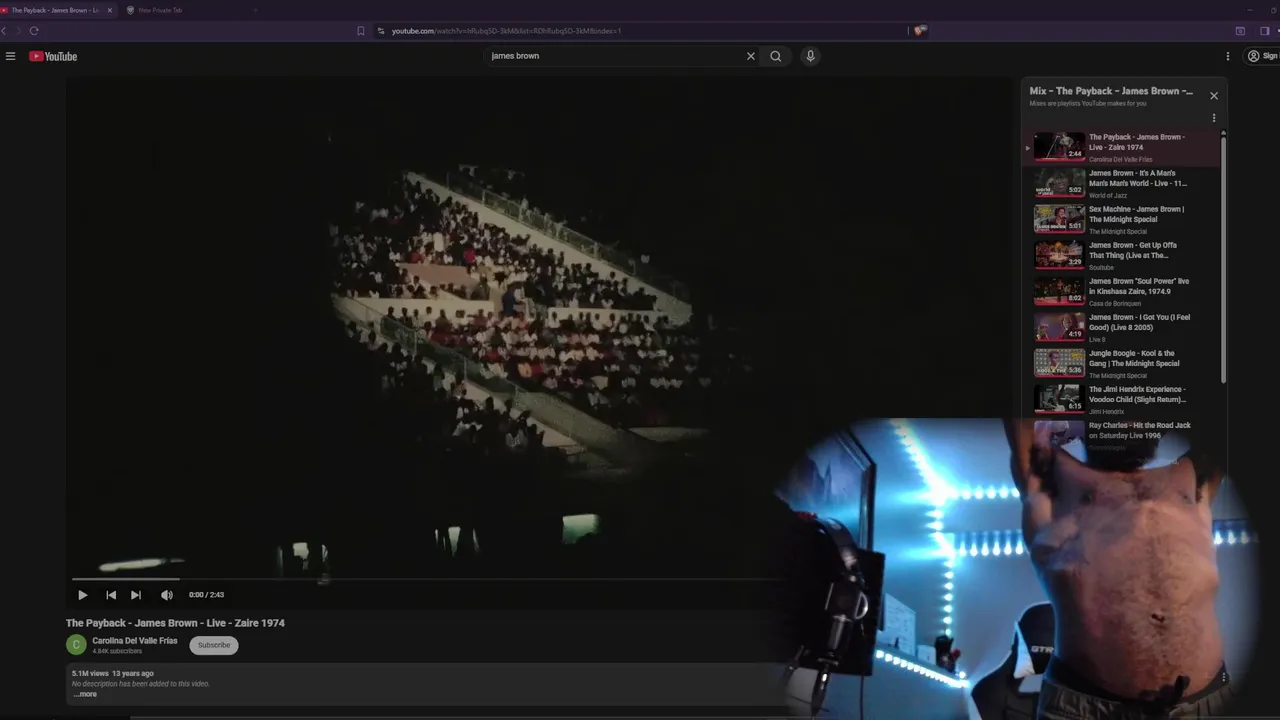
Task: Reload the page in the browser
Action: (34, 31)
